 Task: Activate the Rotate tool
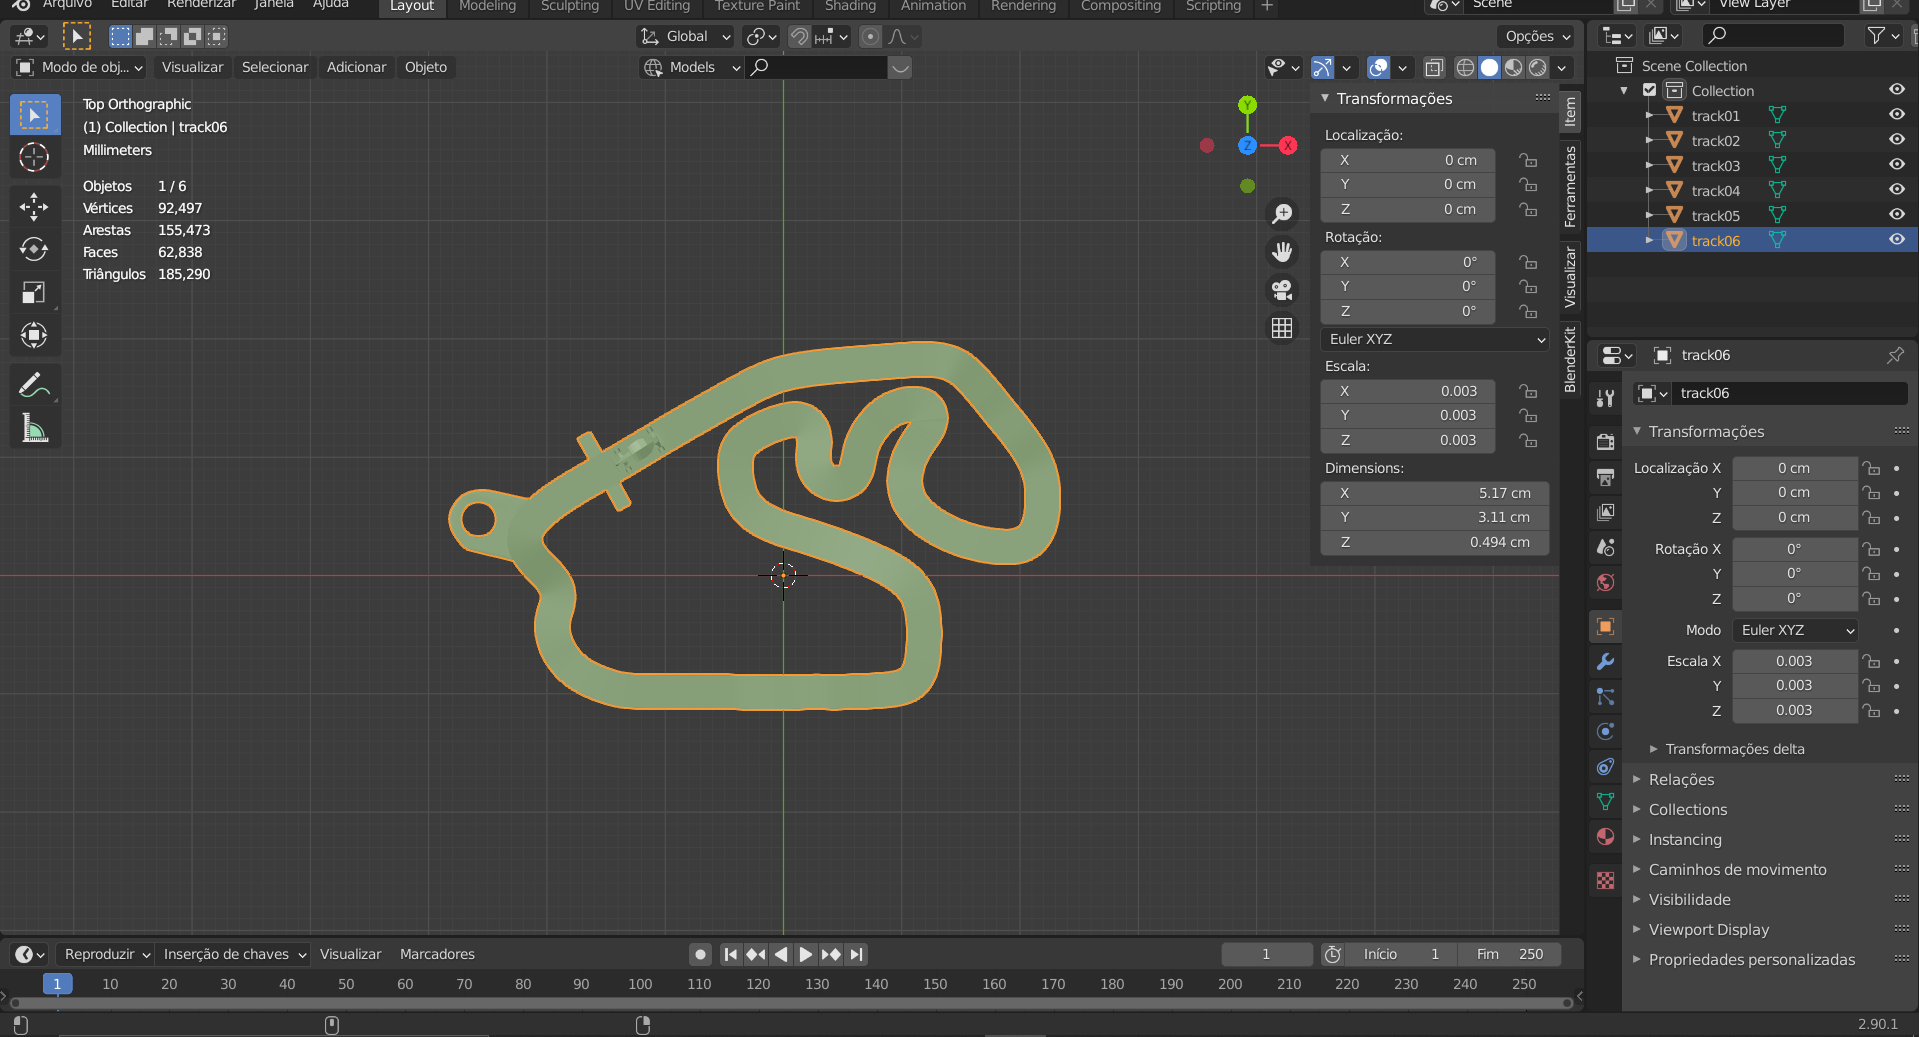(34, 249)
